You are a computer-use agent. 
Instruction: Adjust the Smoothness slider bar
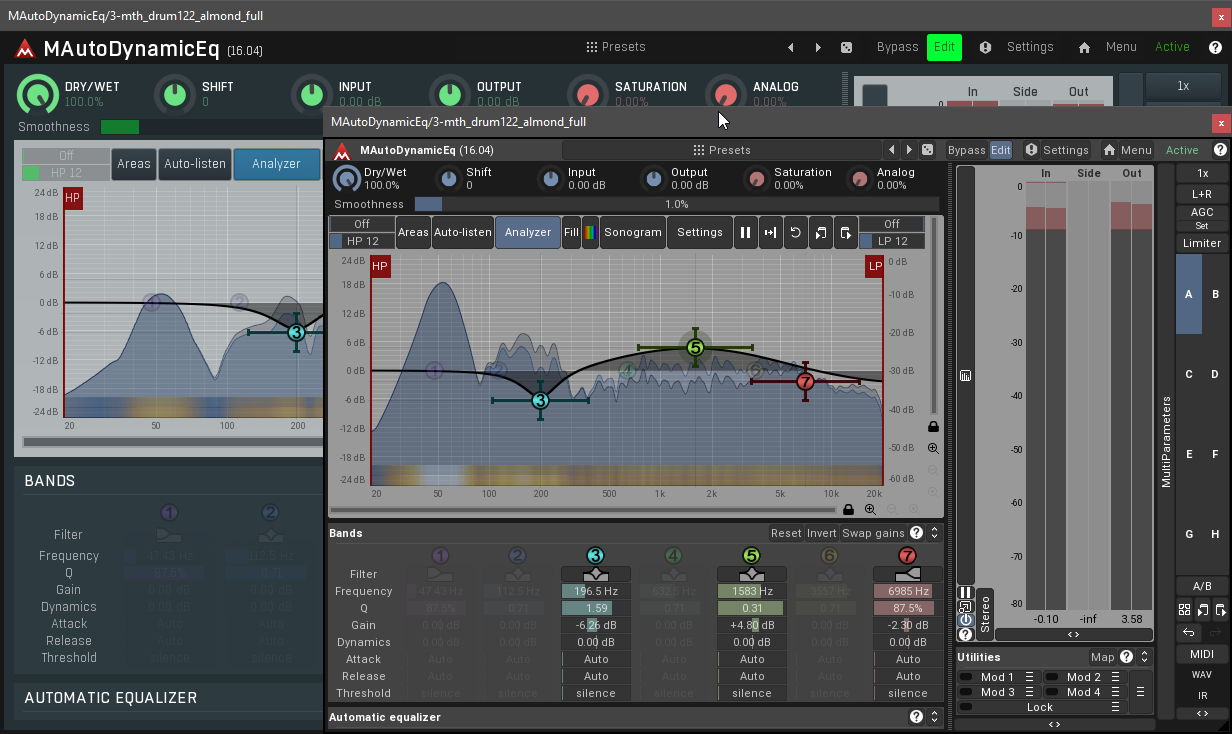677,204
